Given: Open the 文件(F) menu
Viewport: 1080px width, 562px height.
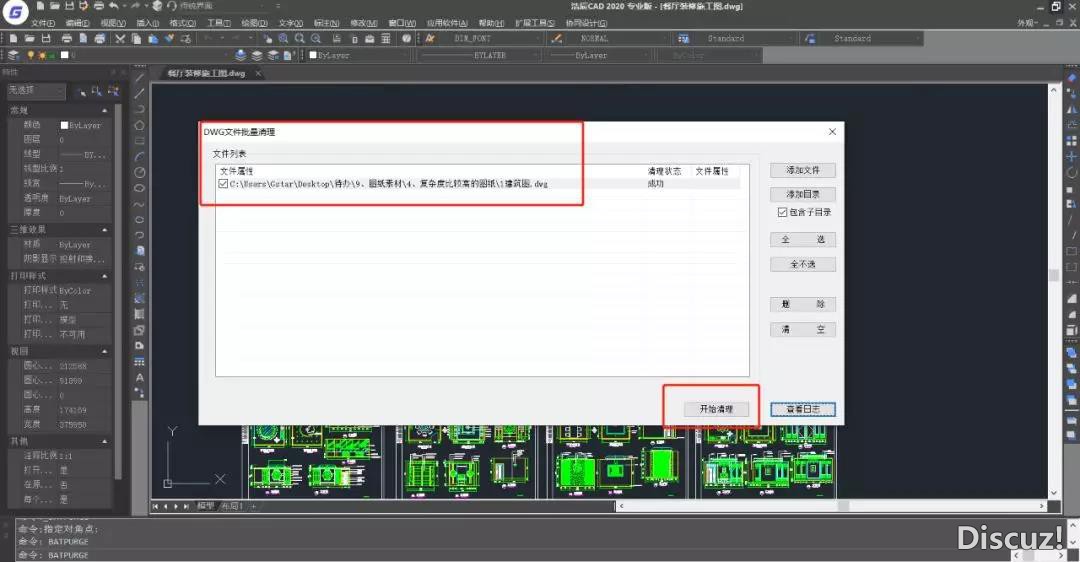Looking at the screenshot, I should click(43, 22).
